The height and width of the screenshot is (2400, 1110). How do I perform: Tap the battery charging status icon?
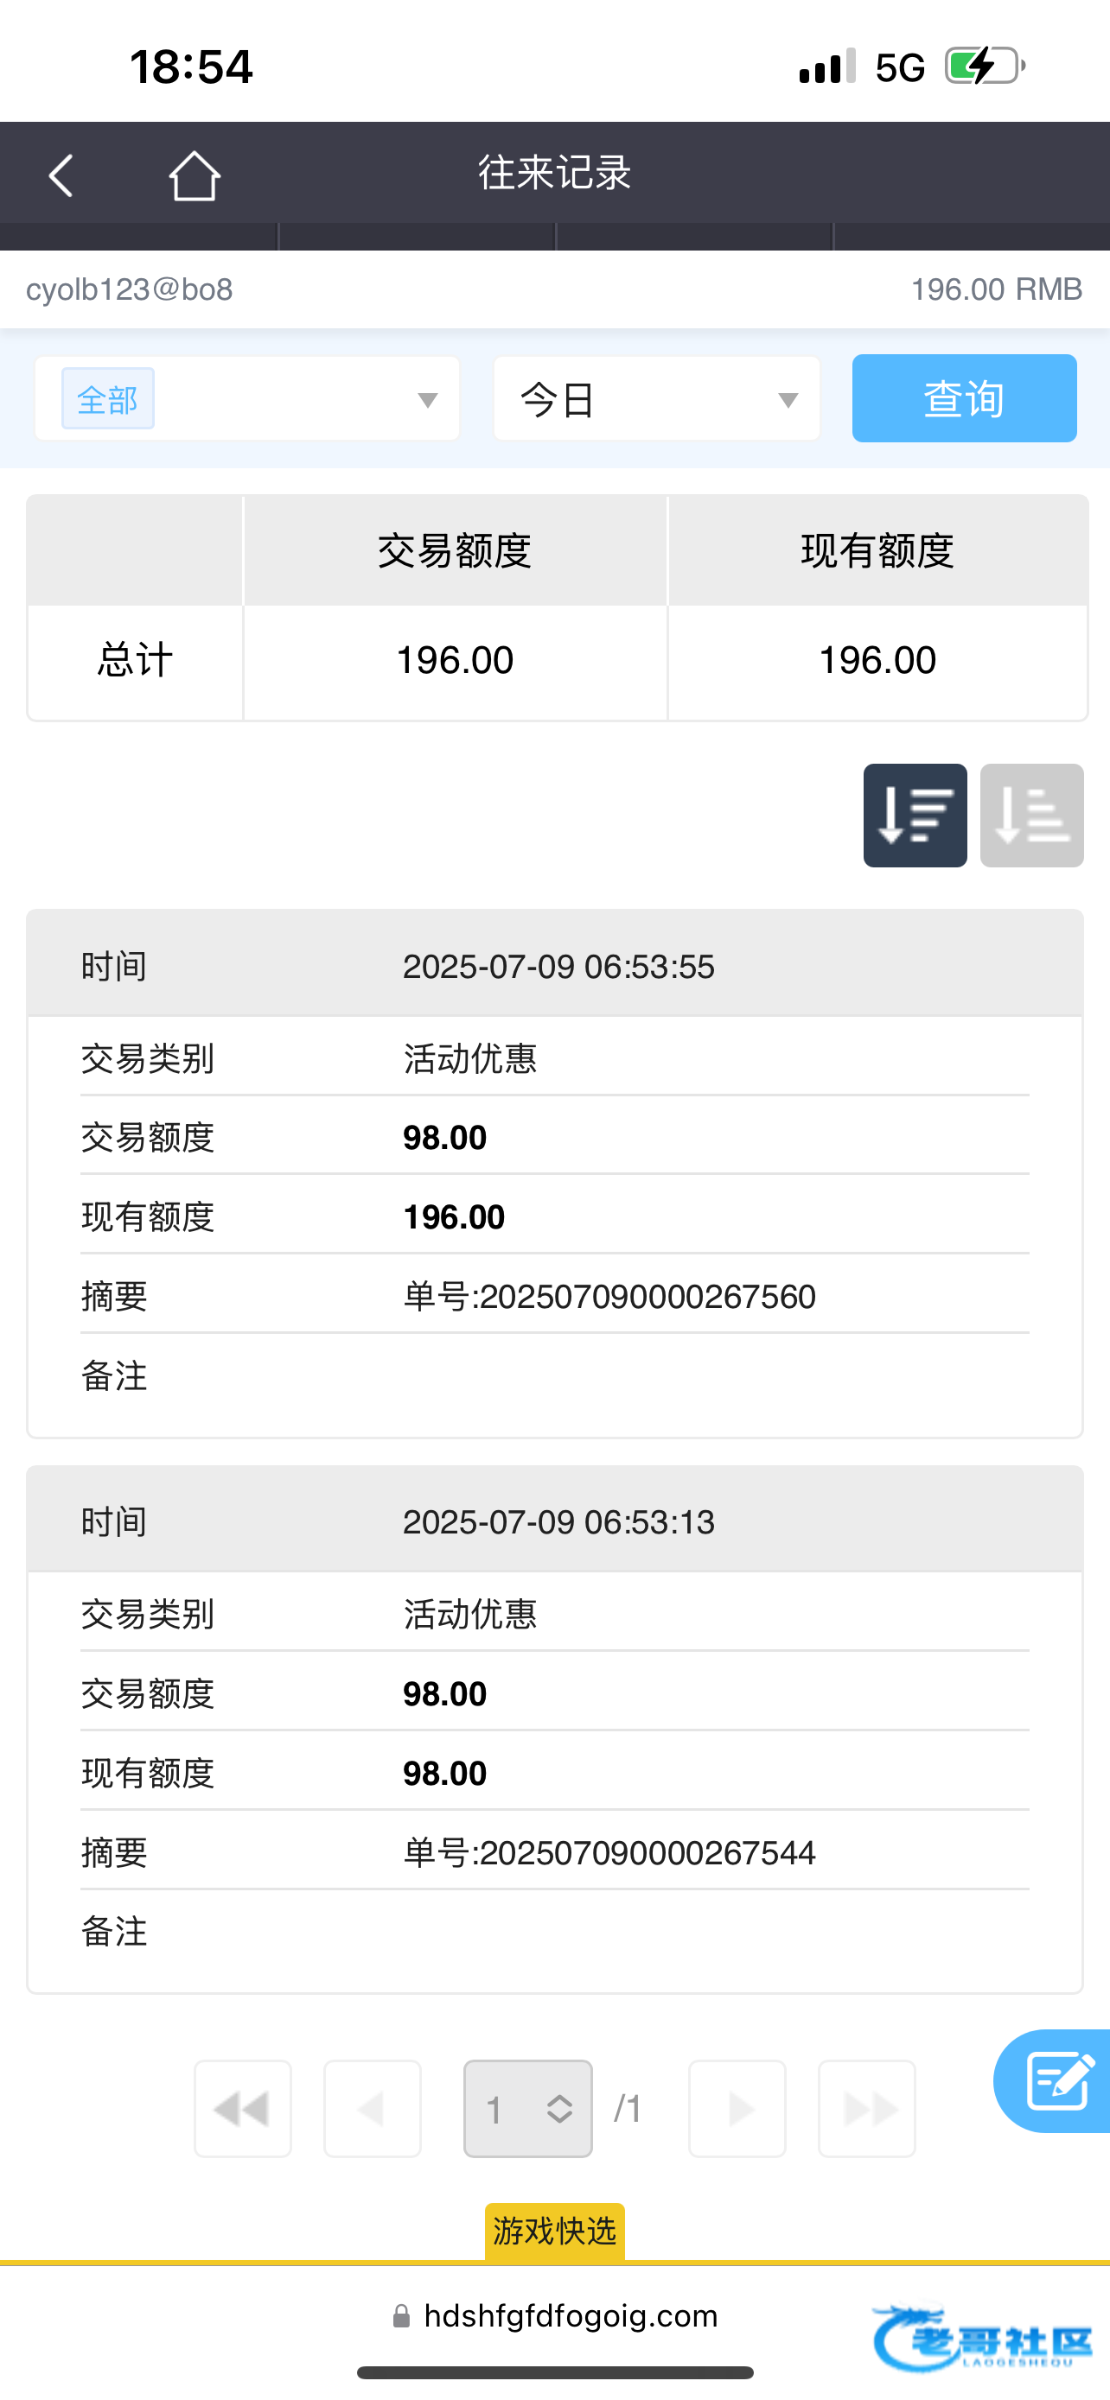point(984,67)
